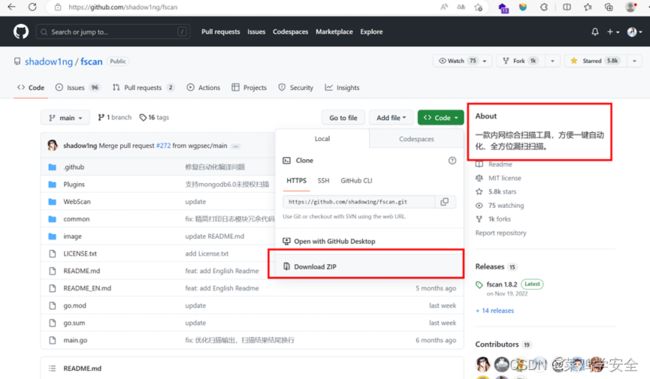Expand the Fork options arrow

552,61
